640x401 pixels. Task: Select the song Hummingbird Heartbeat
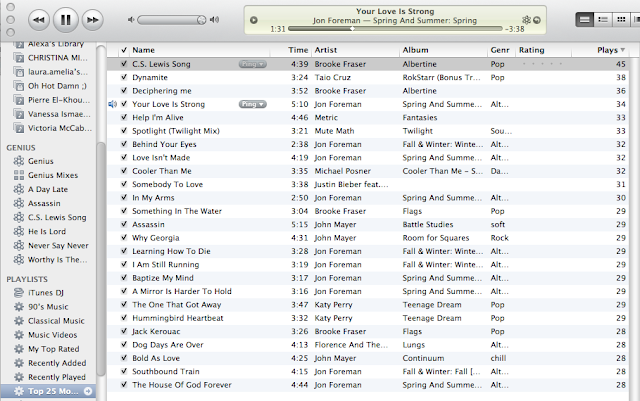point(178,318)
